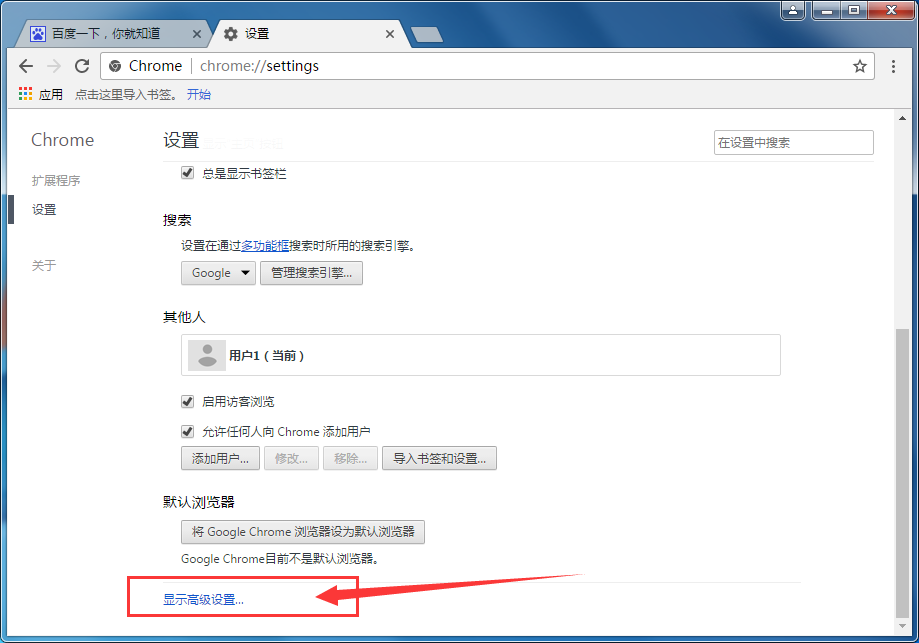Image resolution: width=919 pixels, height=643 pixels.
Task: Click the forward navigation arrow
Action: click(x=54, y=66)
